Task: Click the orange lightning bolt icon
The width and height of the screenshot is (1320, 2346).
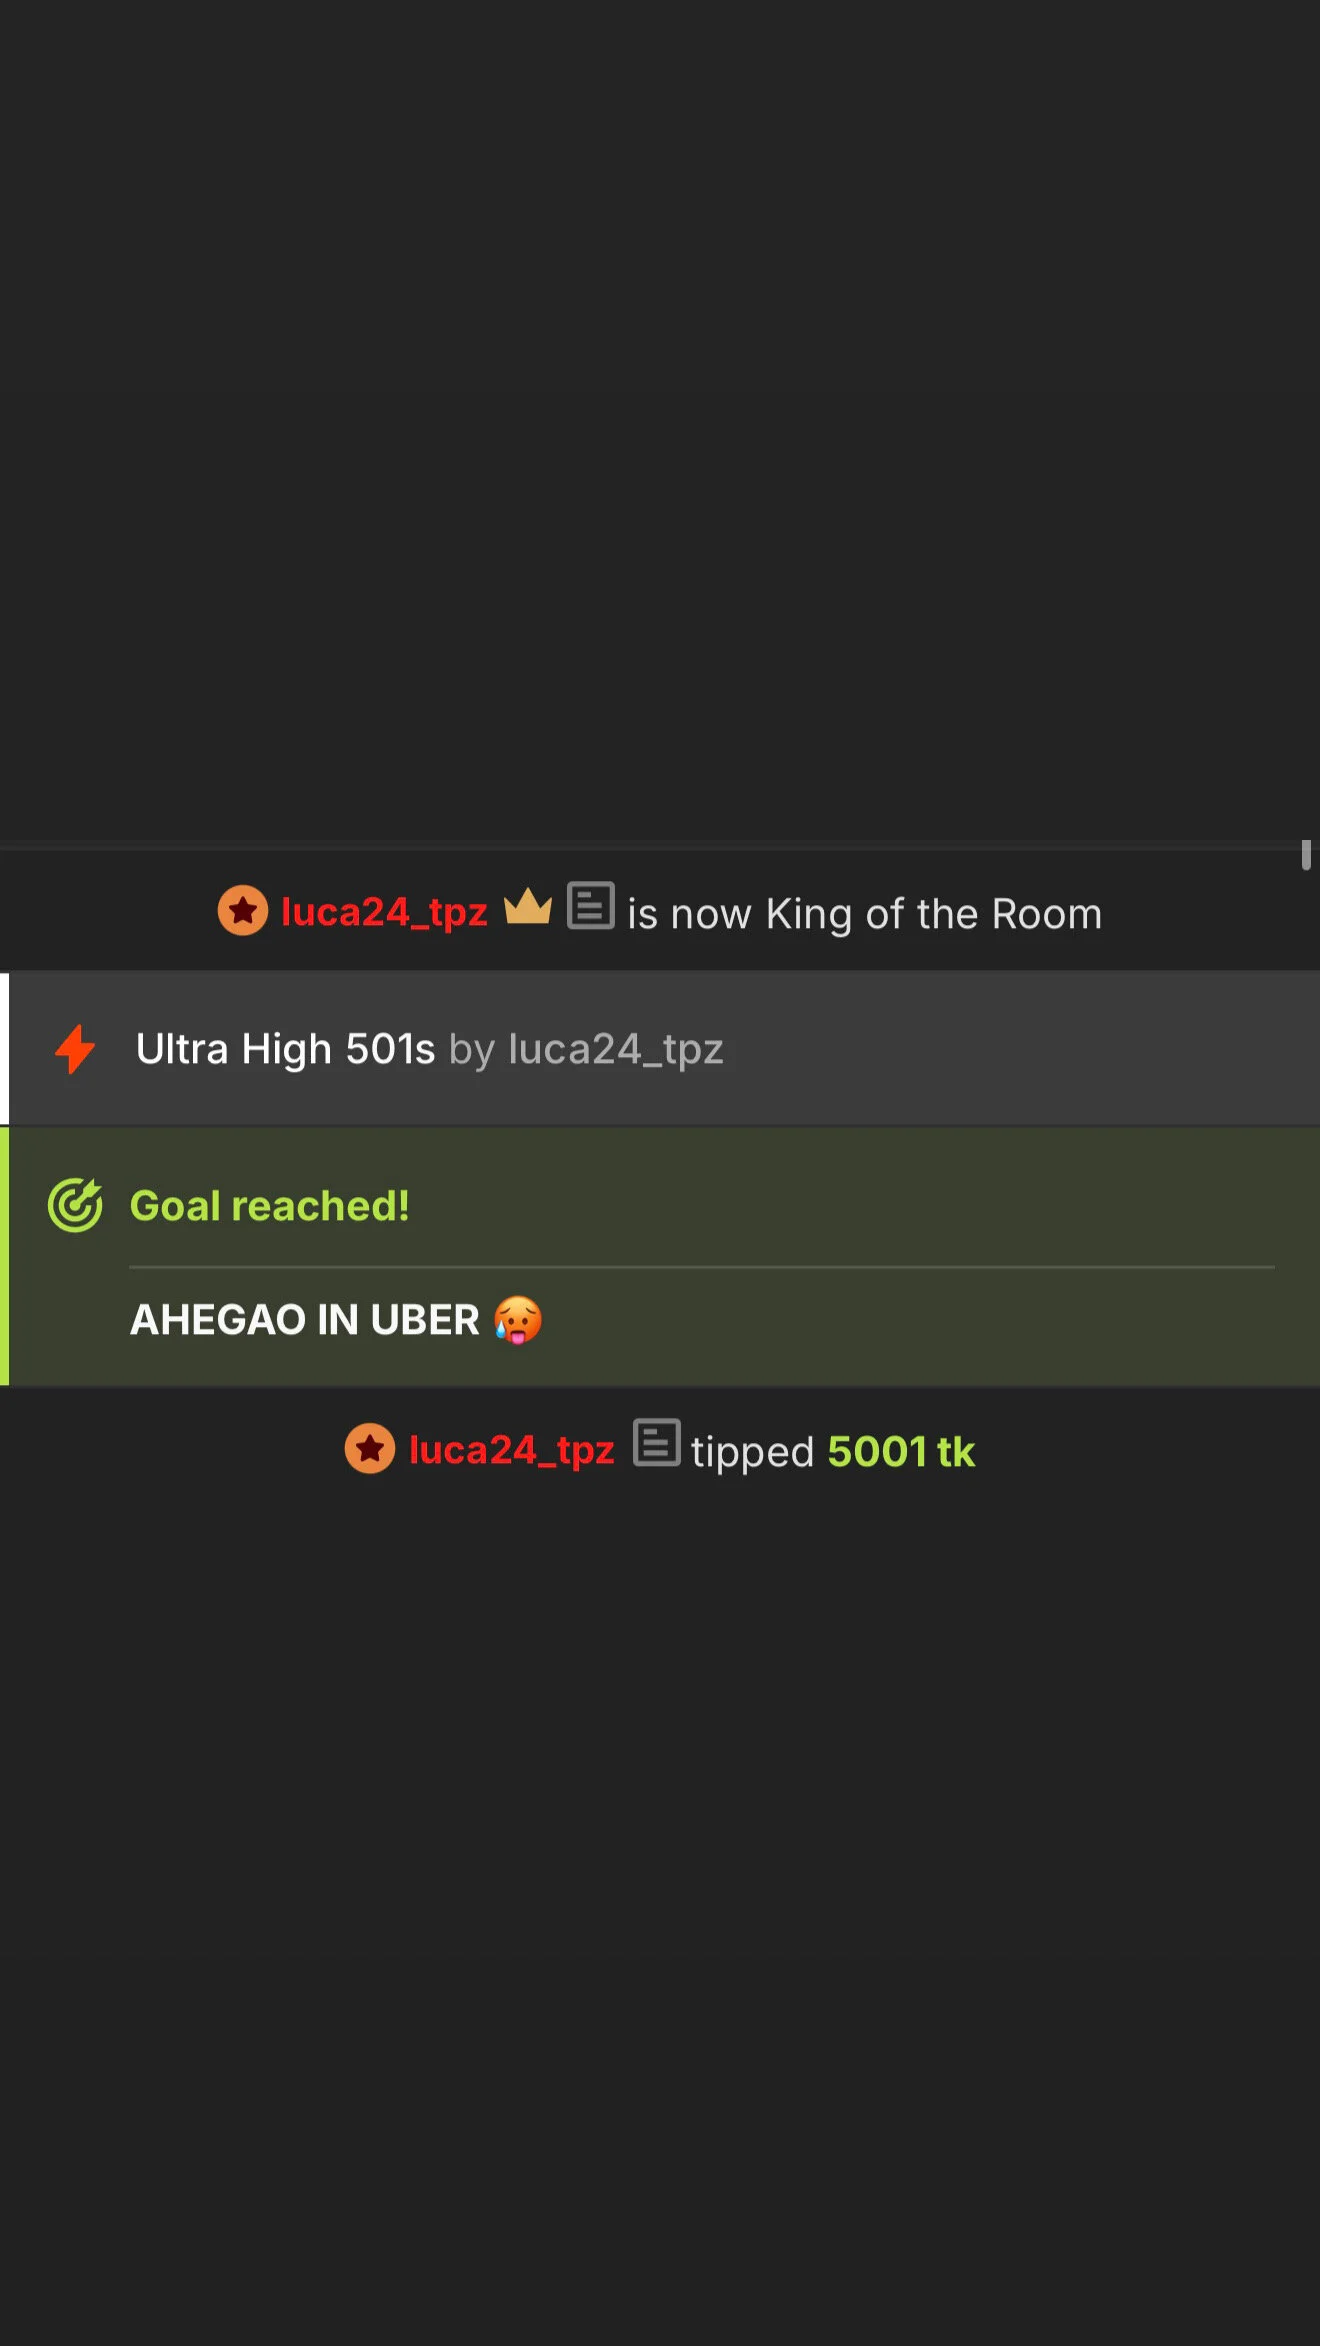Action: click(75, 1049)
